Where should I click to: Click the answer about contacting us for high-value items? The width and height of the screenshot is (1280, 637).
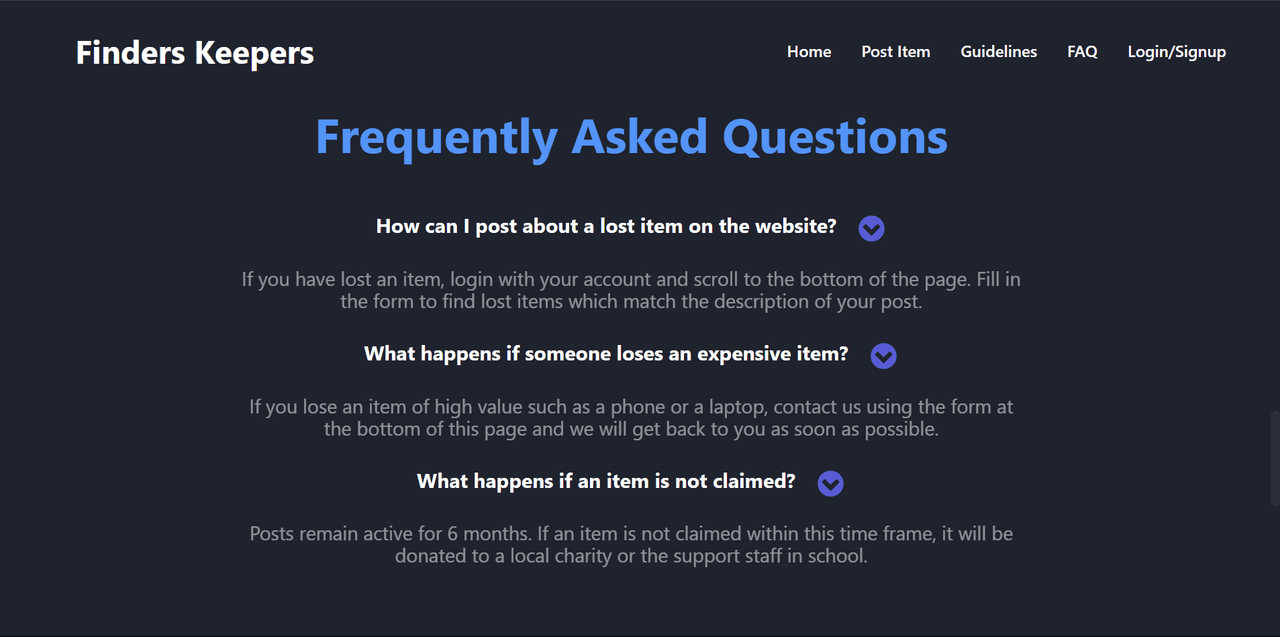pyautogui.click(x=631, y=418)
